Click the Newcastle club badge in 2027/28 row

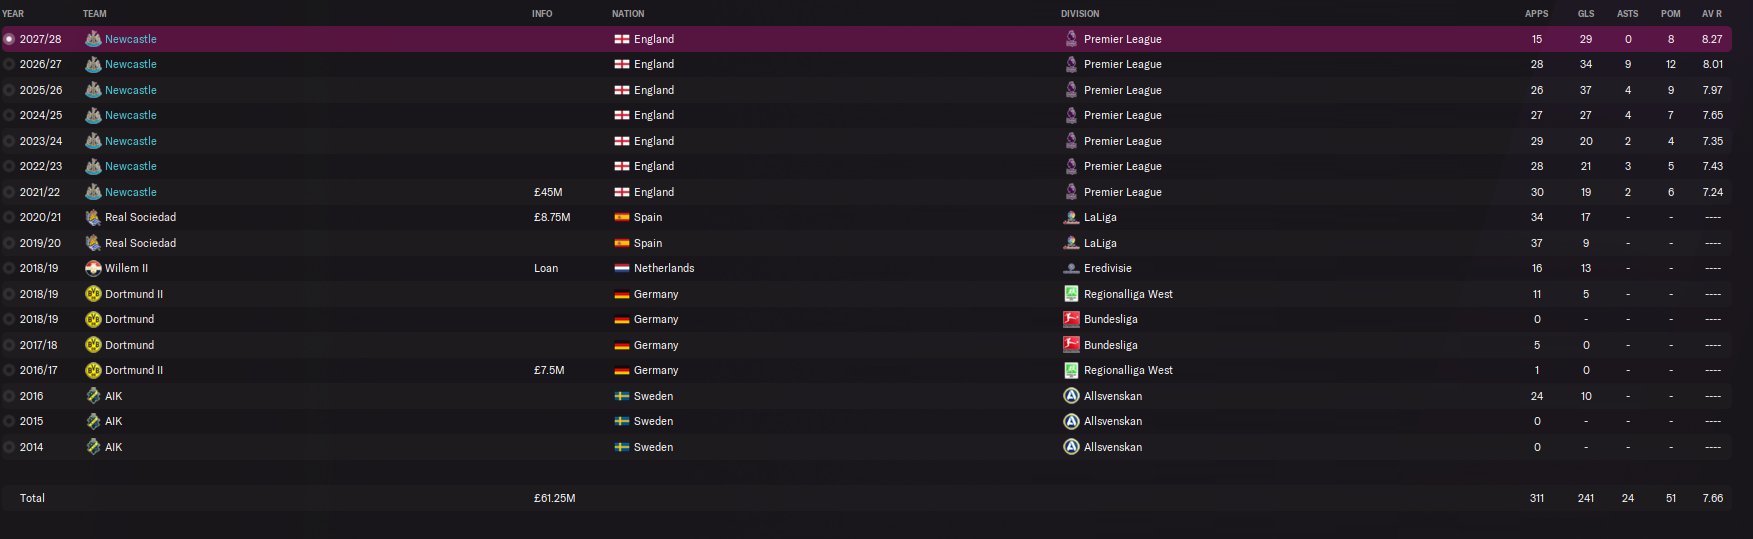[x=93, y=39]
